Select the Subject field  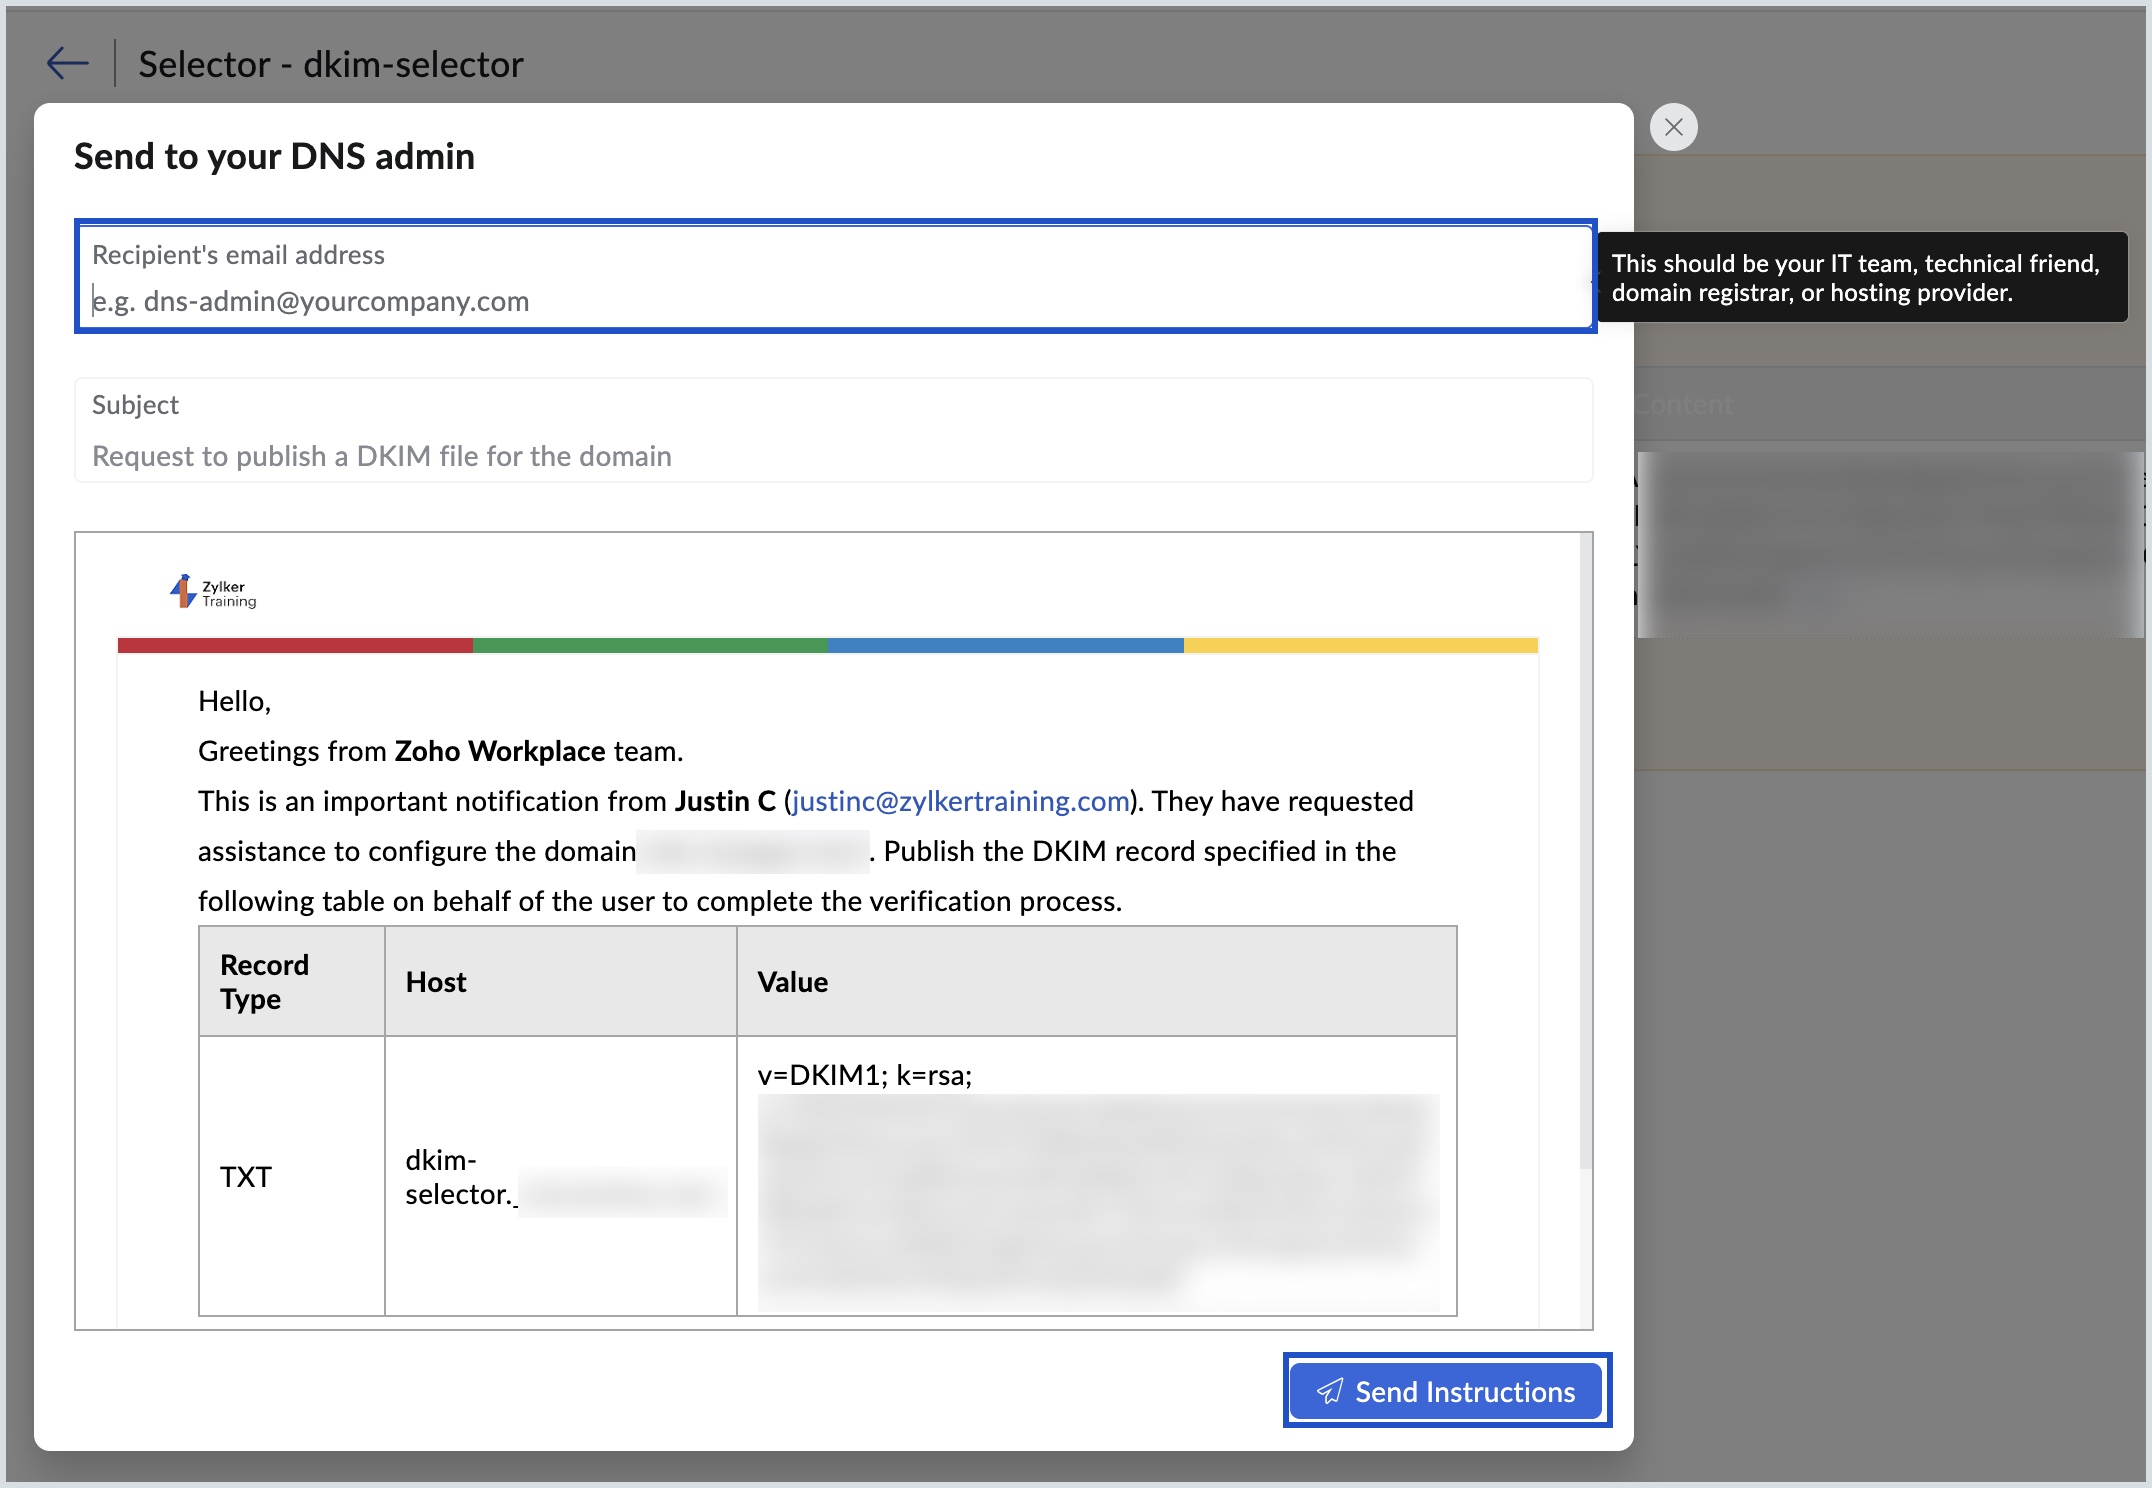click(x=833, y=430)
